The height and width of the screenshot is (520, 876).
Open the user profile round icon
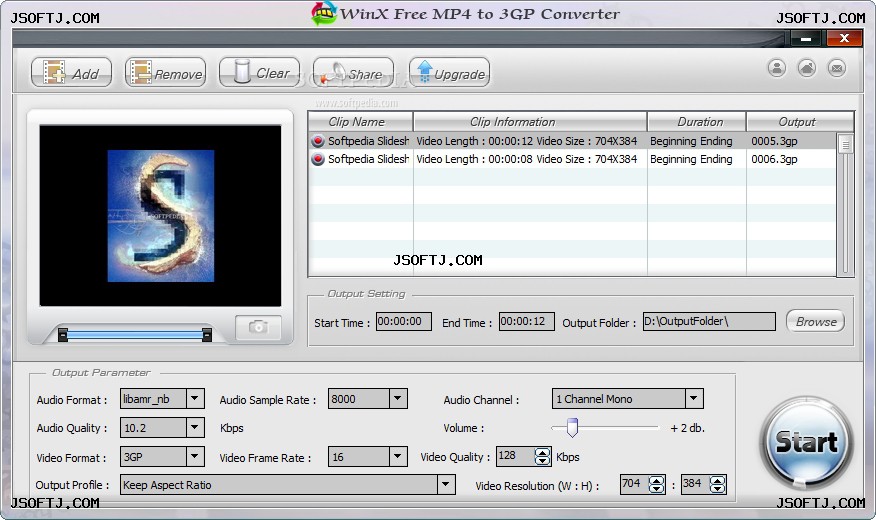coord(777,68)
